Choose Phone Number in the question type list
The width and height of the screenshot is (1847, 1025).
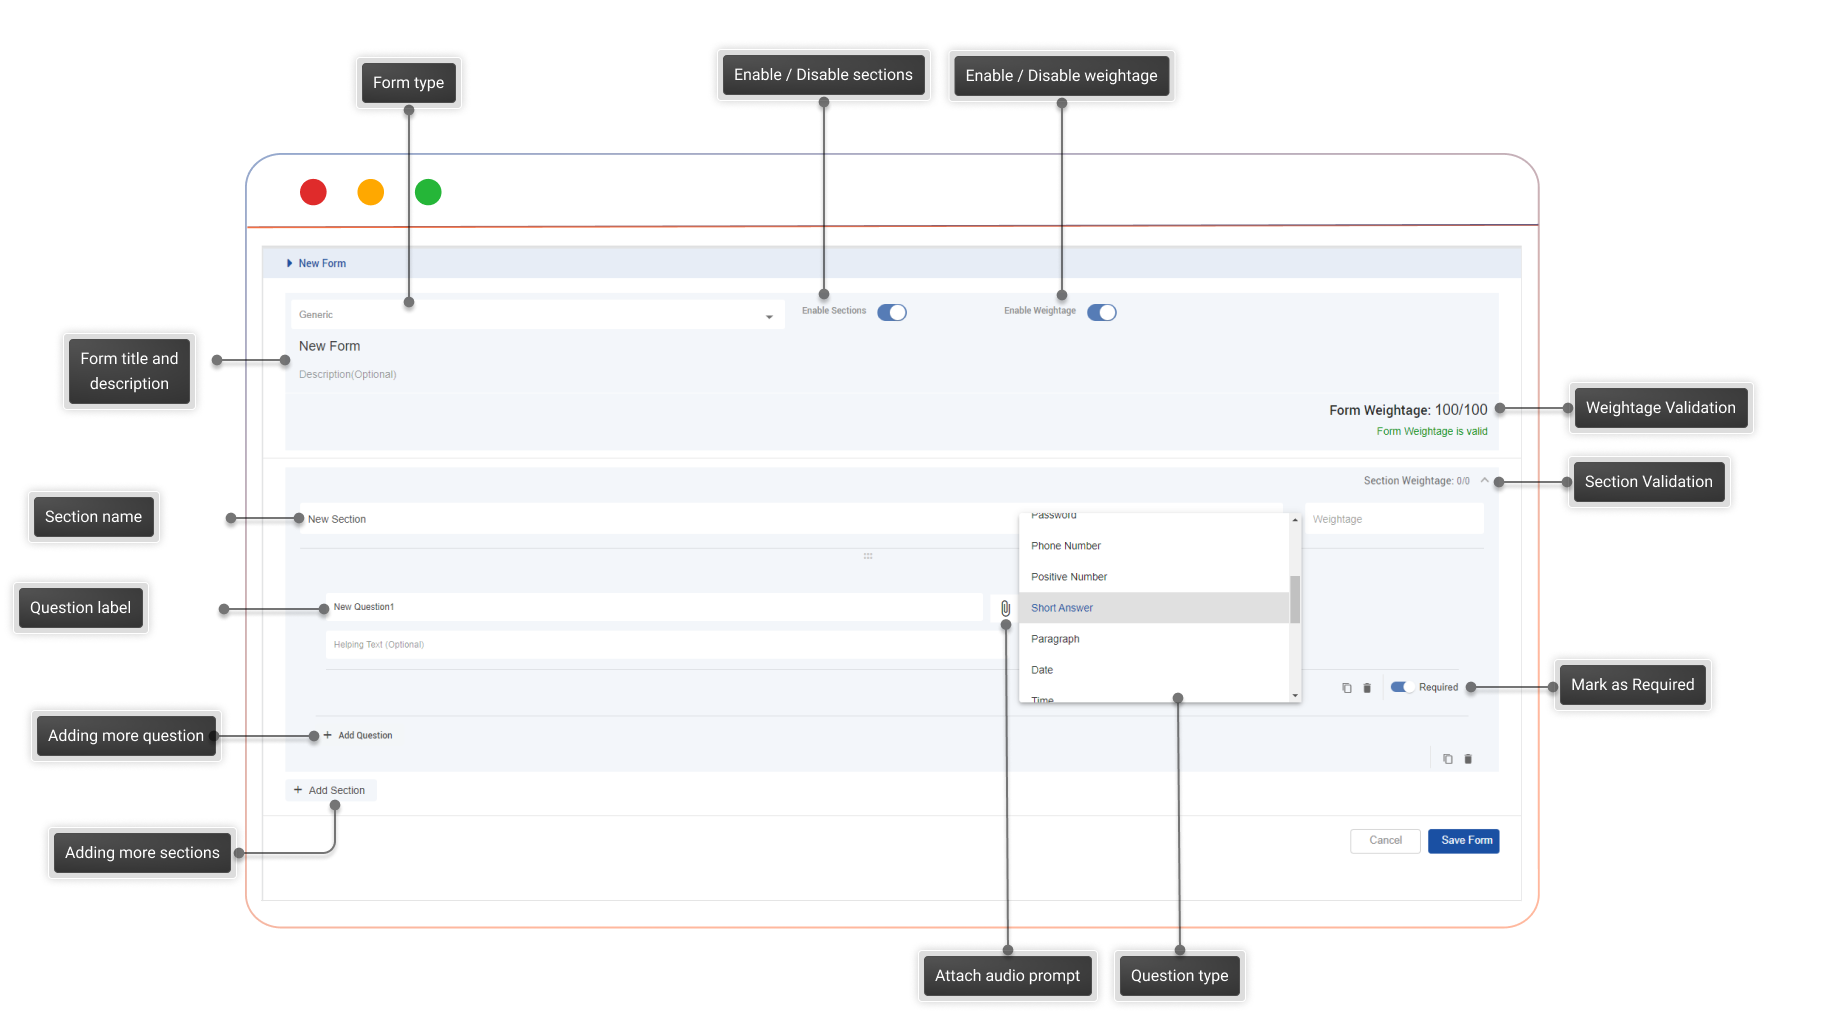(1066, 546)
